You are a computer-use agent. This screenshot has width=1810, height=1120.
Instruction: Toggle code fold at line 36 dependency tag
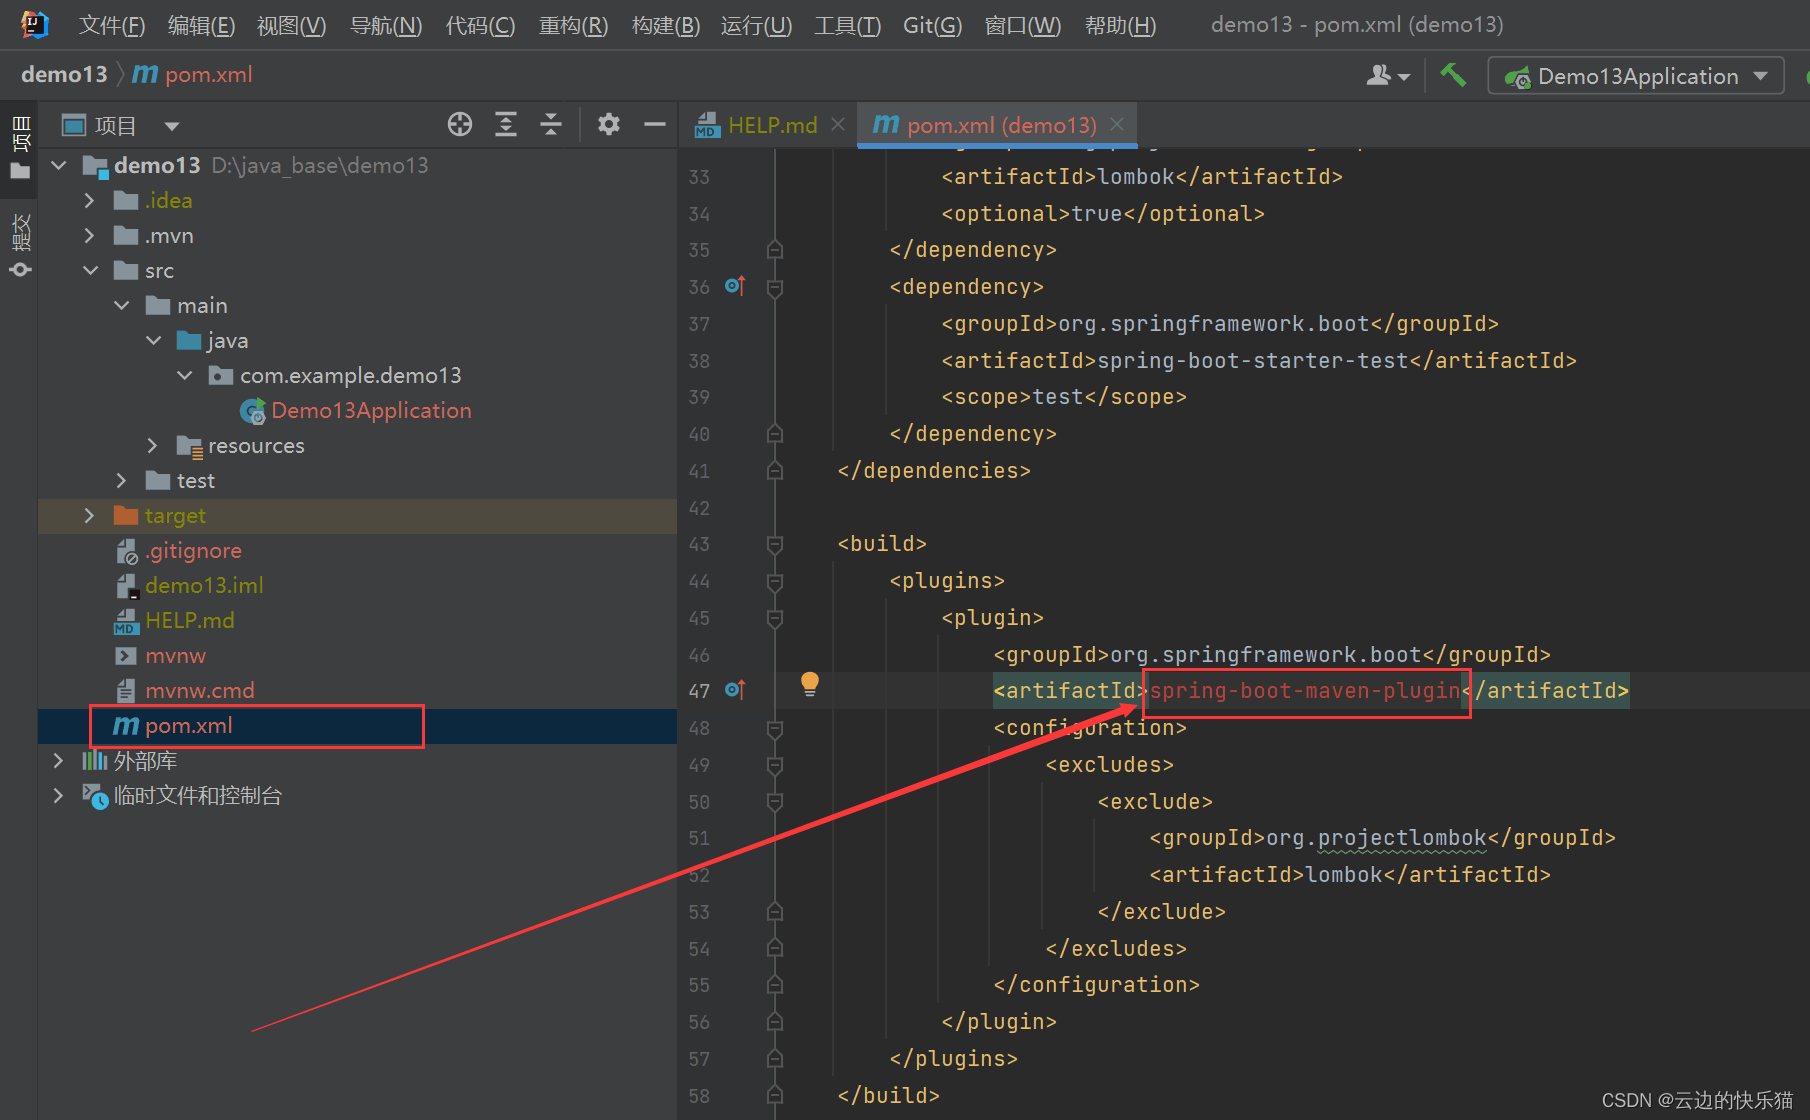click(774, 287)
